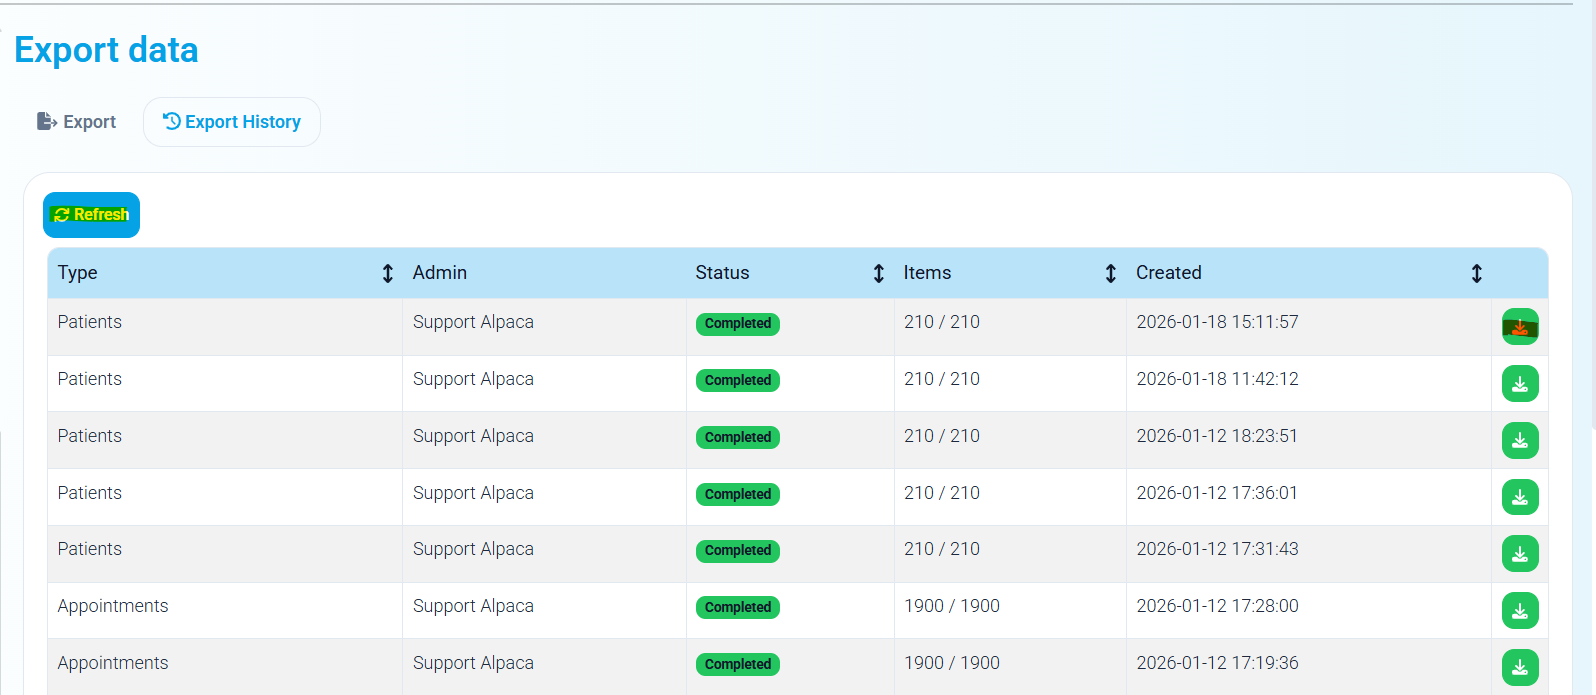Download Patients export created 2026-01-12 18:23:51
The height and width of the screenshot is (695, 1596).
[1519, 441]
